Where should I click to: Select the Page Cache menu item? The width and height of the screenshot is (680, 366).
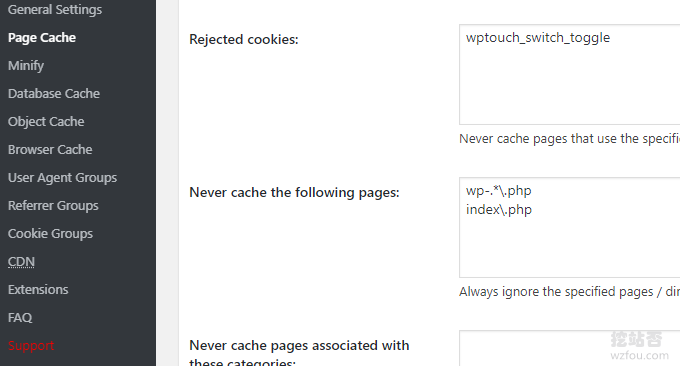pos(42,38)
